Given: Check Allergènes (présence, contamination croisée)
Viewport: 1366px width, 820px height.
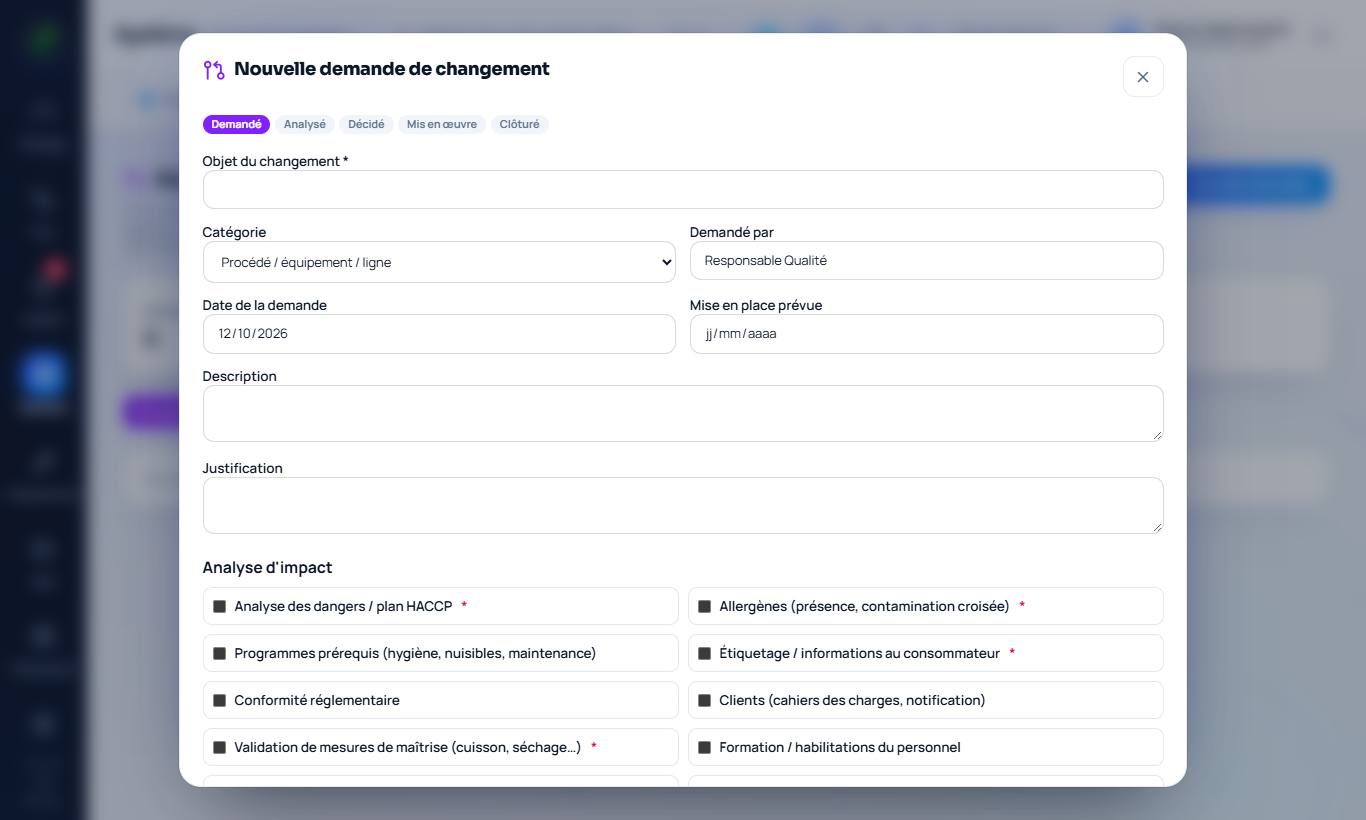Looking at the screenshot, I should [705, 606].
